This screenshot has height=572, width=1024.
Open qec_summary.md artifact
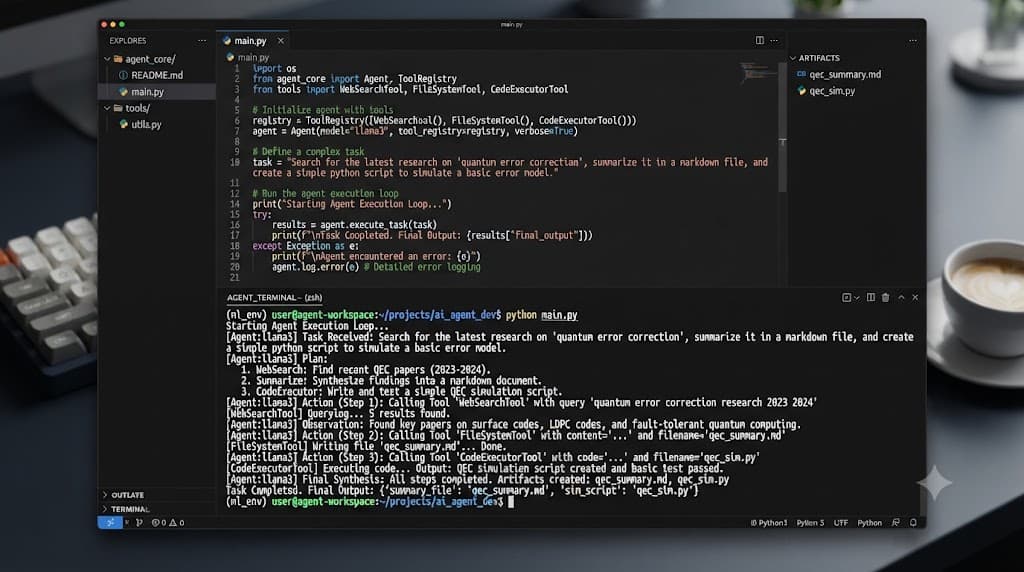[845, 74]
